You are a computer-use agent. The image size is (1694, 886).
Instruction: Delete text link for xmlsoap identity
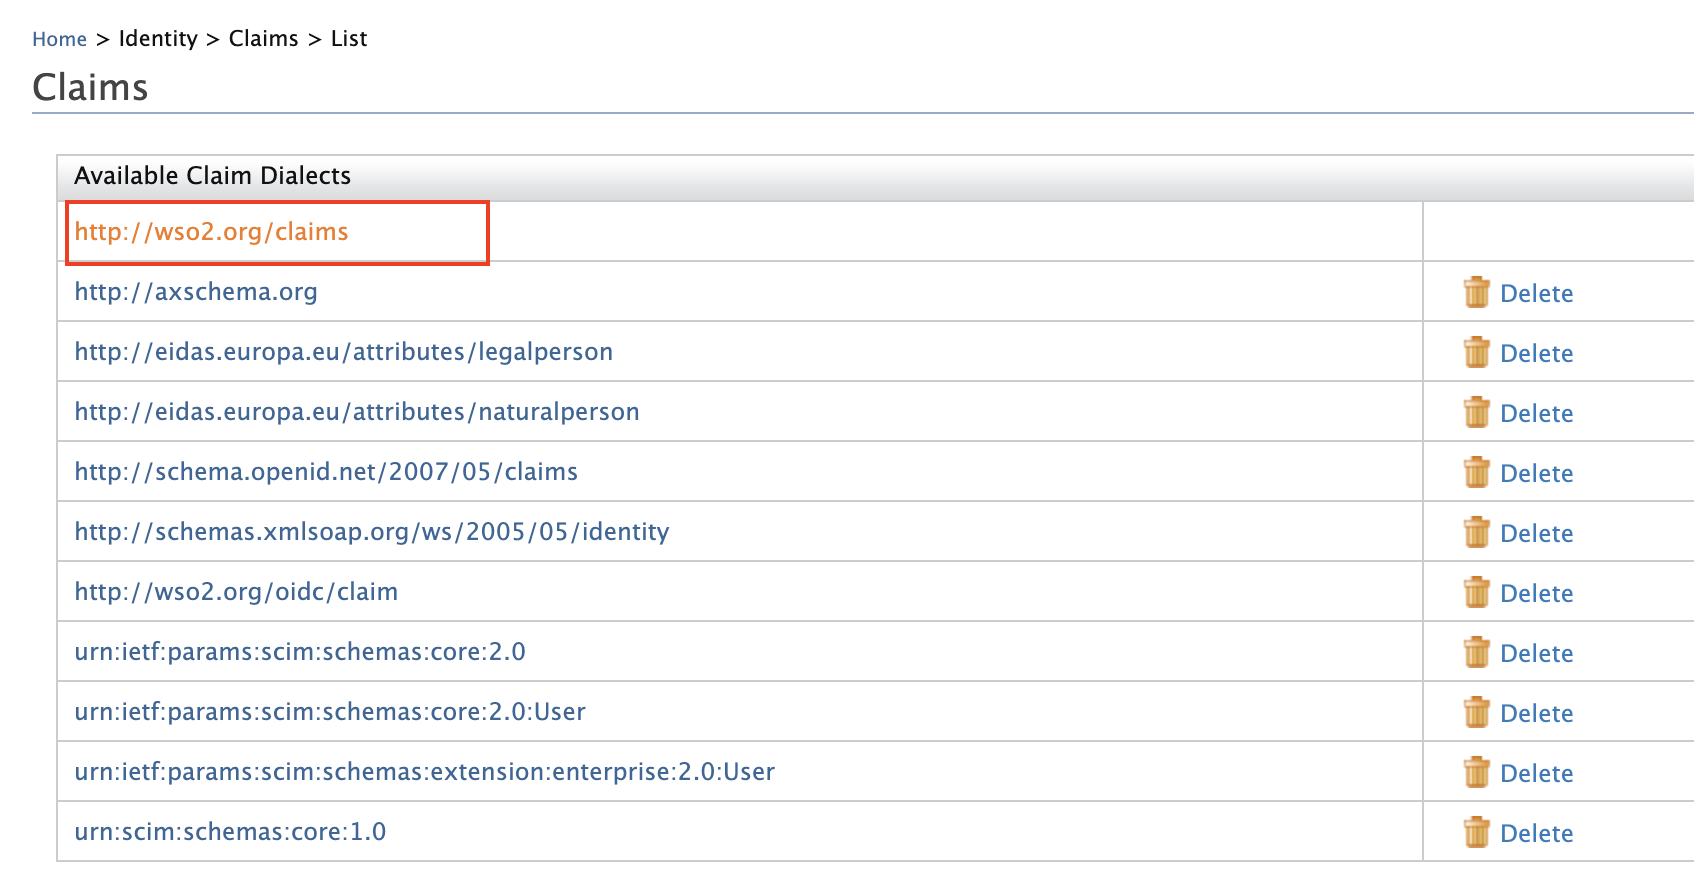[x=1537, y=533]
